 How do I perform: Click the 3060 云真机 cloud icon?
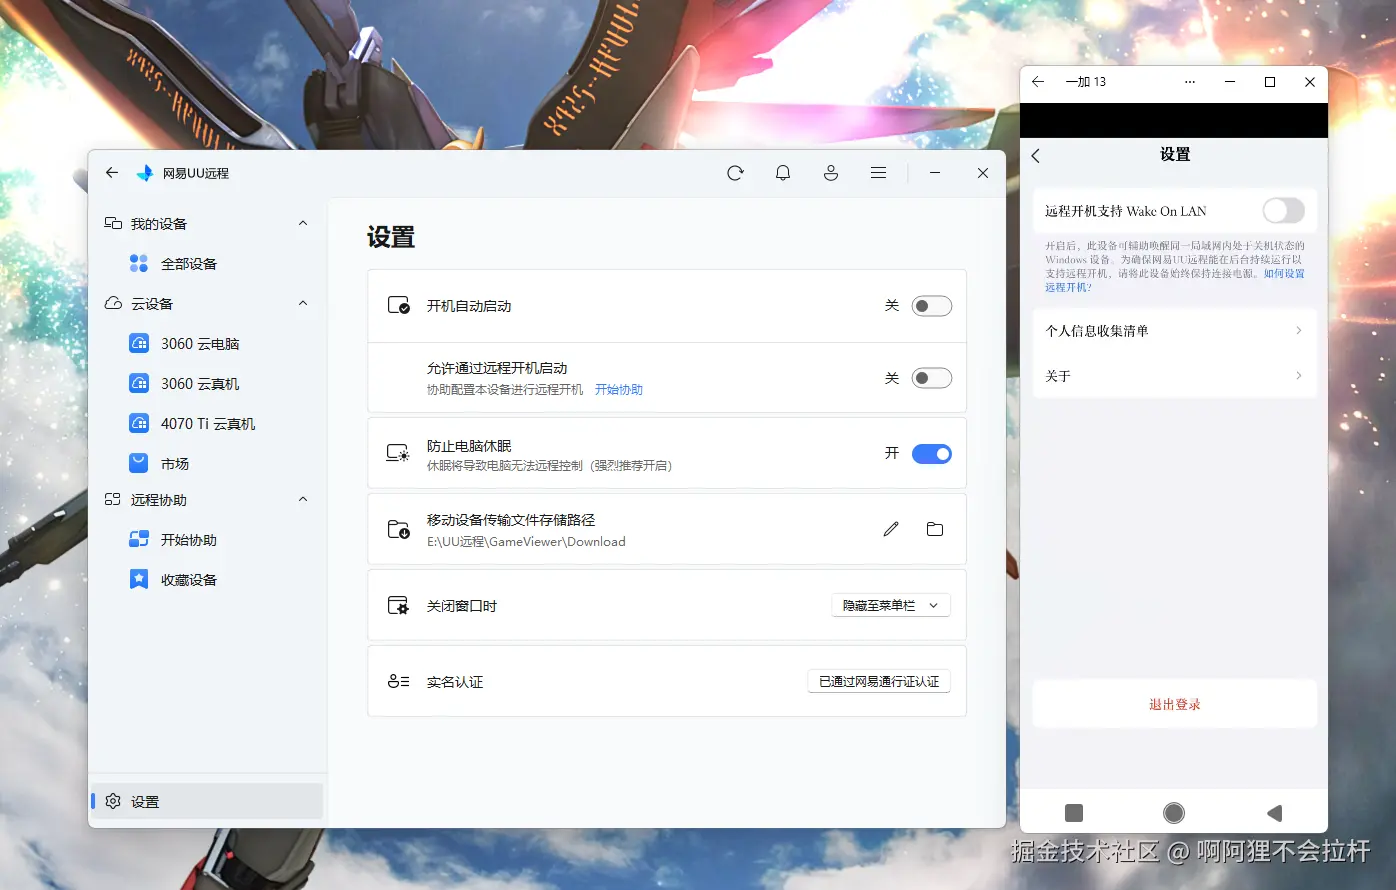[x=139, y=384]
